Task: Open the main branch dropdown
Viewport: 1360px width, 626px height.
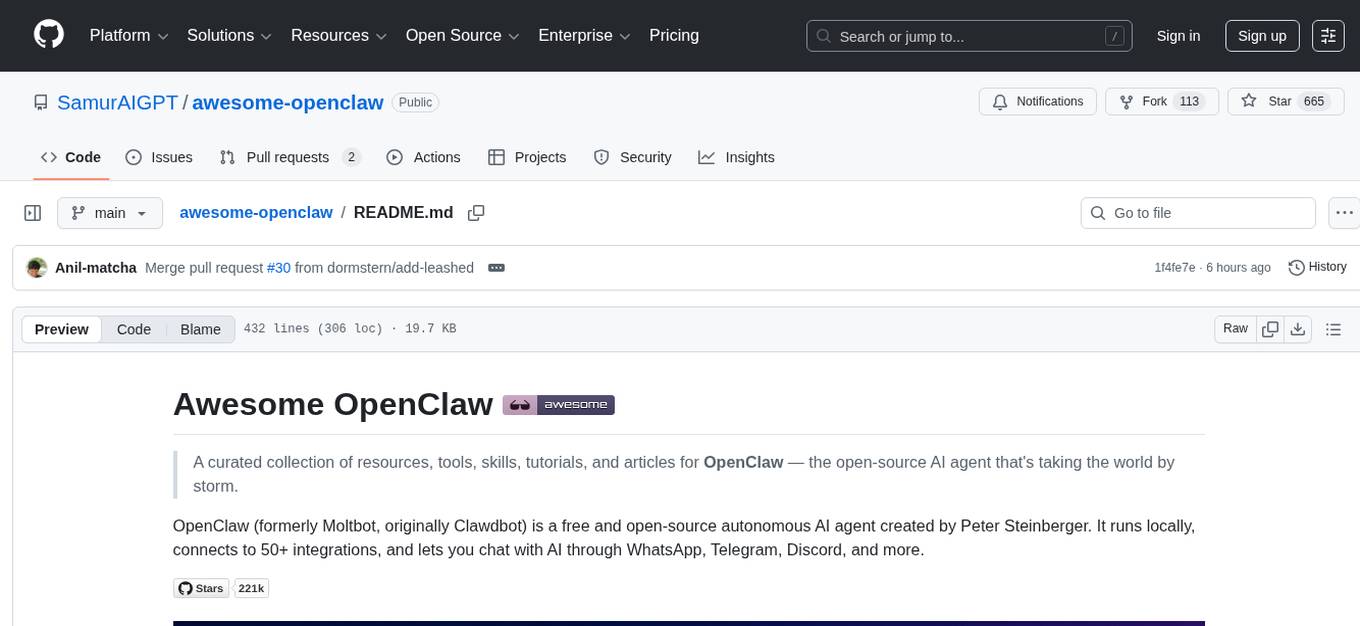Action: coord(110,212)
